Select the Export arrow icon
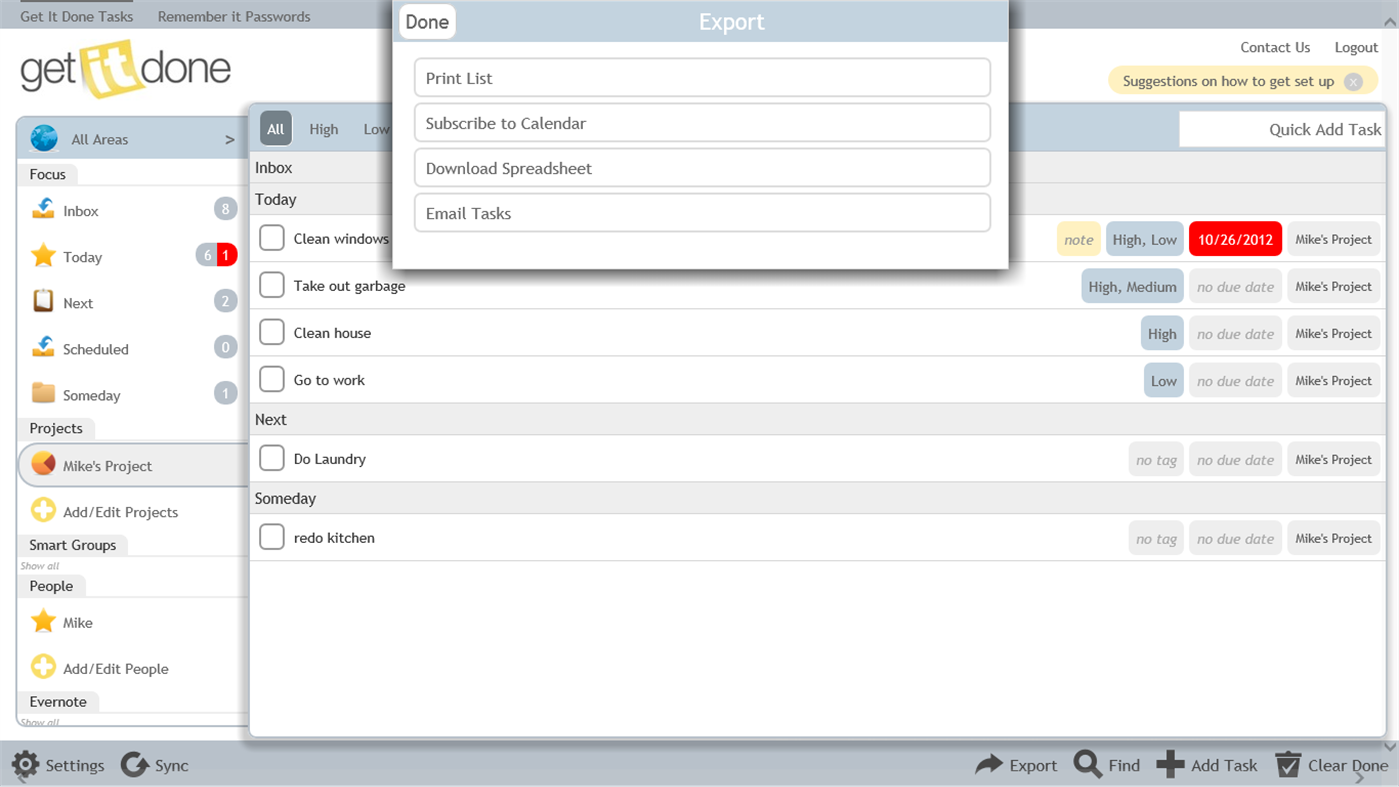 [988, 764]
